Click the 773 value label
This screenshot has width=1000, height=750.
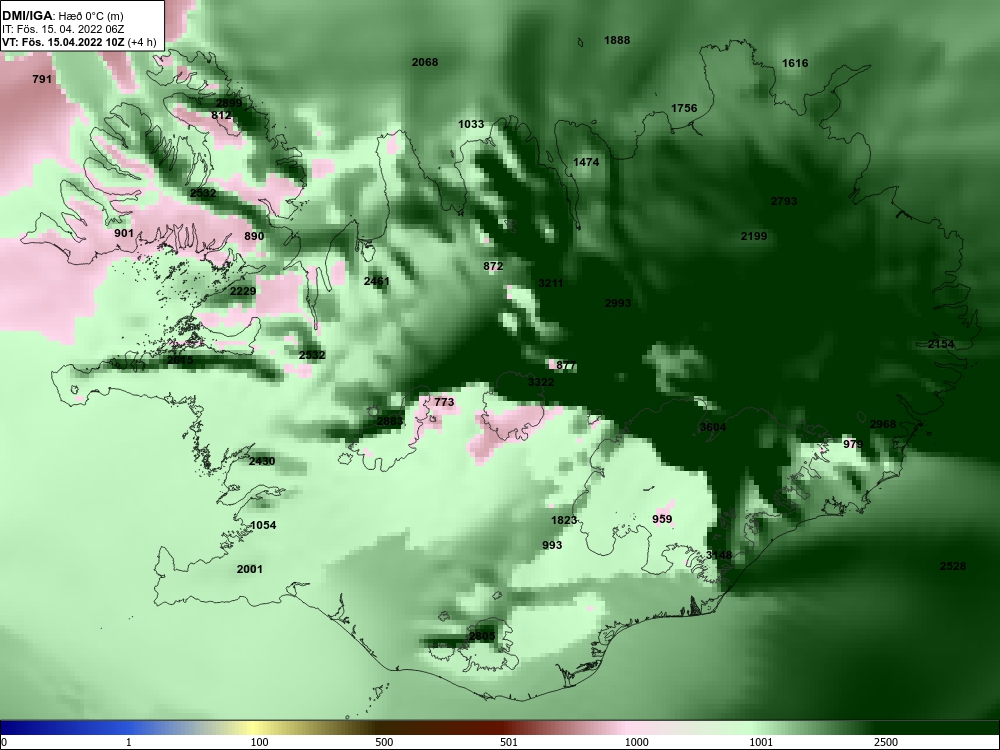pyautogui.click(x=444, y=402)
